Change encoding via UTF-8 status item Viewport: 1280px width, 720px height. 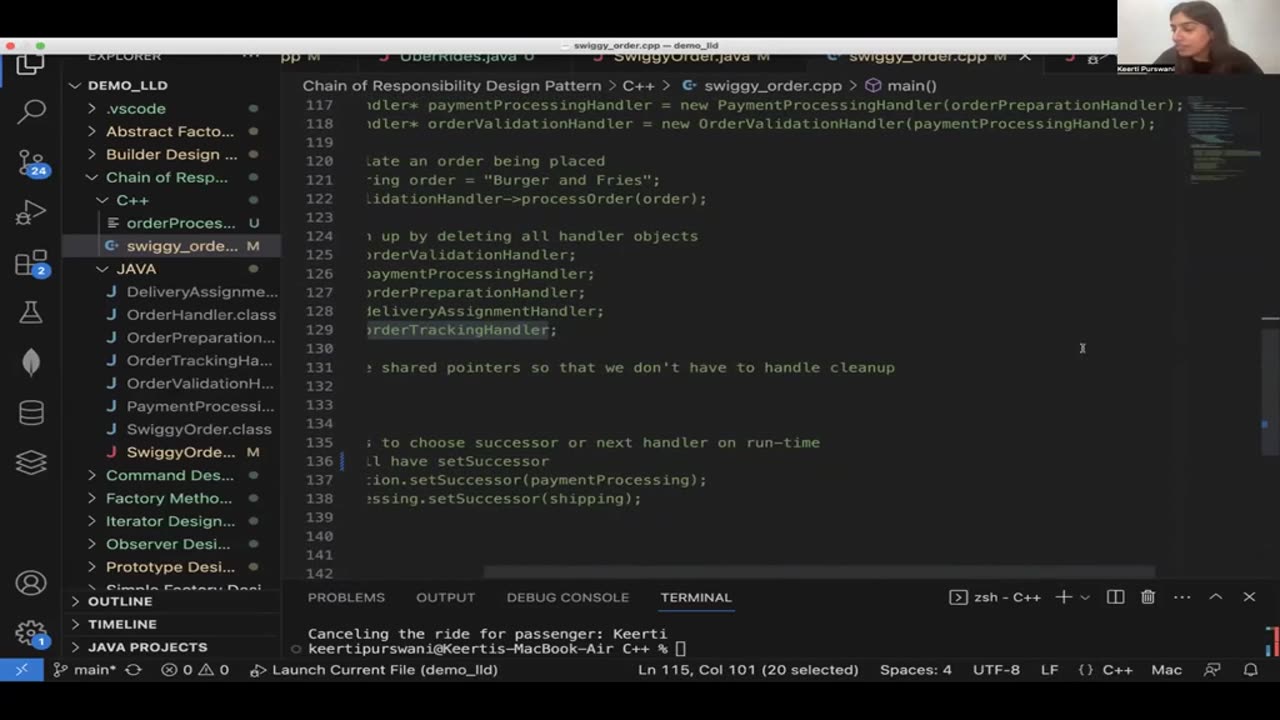996,670
